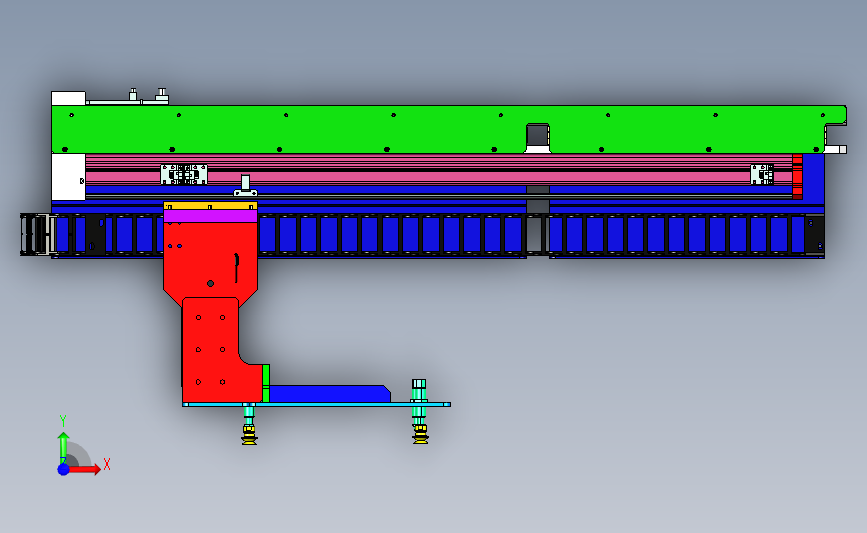Select the gray motor in green plate cutout
The image size is (867, 533).
(537, 137)
